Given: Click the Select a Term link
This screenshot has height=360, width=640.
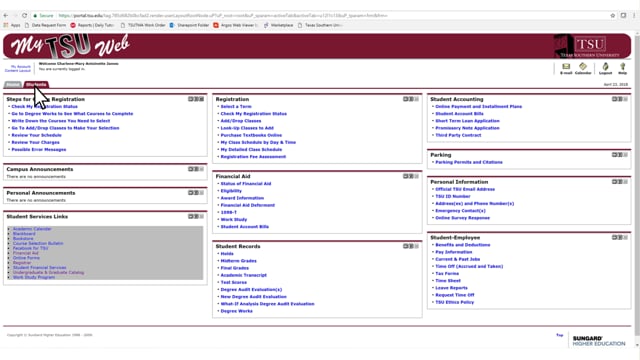Looking at the screenshot, I should (x=236, y=107).
